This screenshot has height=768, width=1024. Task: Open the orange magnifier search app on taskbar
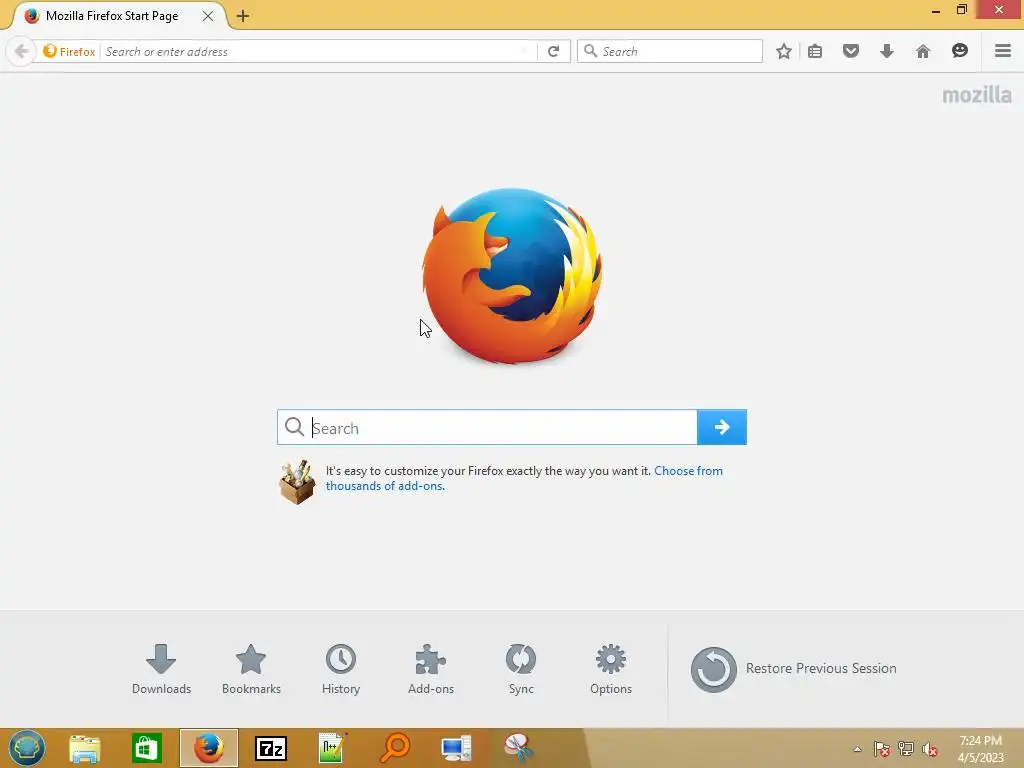[x=394, y=748]
